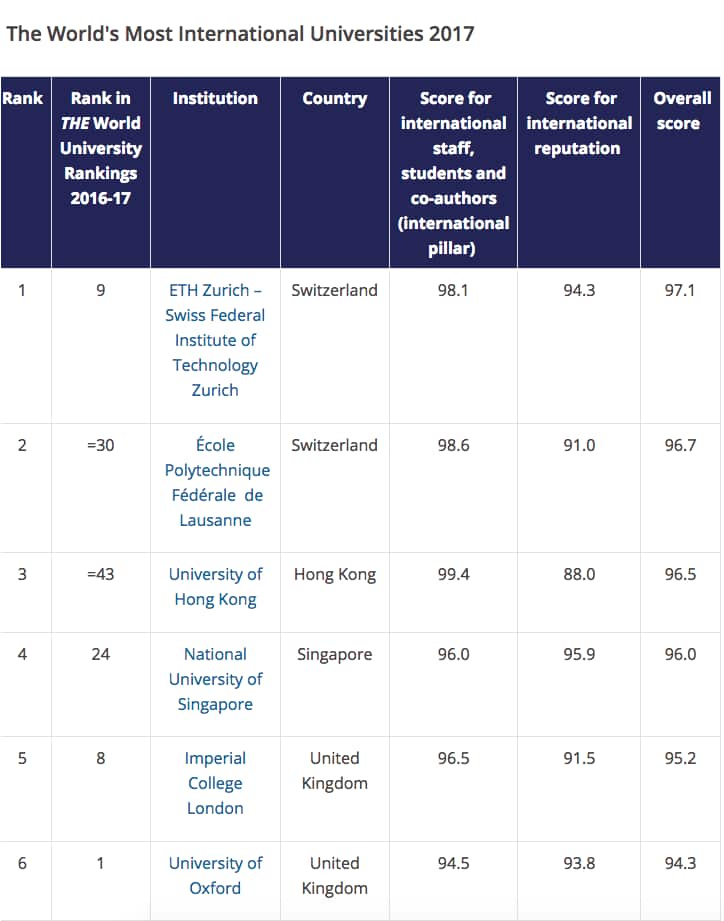Open École Polytechnique Fédérale de Lausanne link
724x921 pixels.
tap(217, 482)
